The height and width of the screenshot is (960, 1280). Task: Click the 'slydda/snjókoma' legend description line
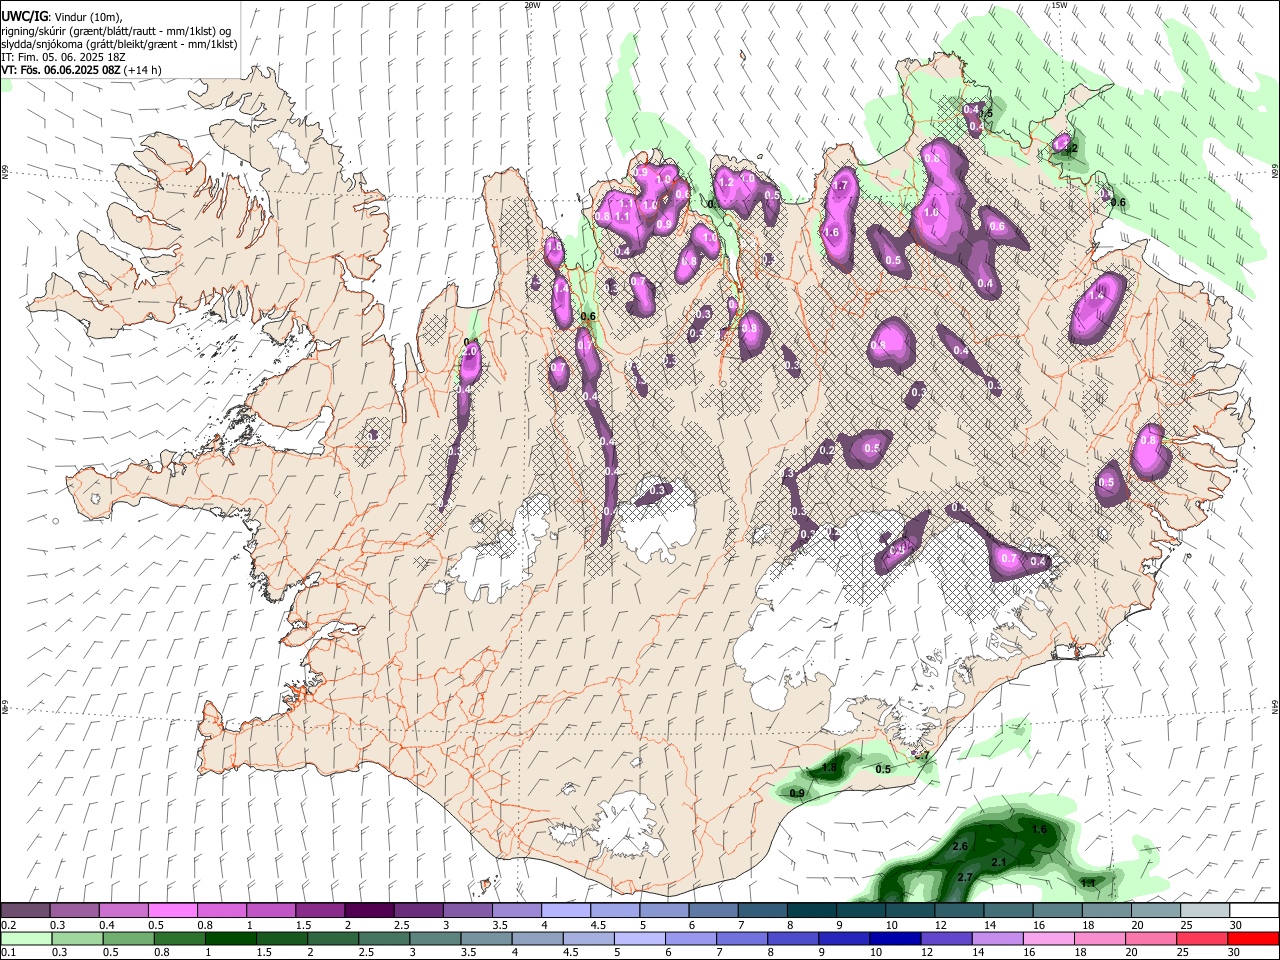119,44
